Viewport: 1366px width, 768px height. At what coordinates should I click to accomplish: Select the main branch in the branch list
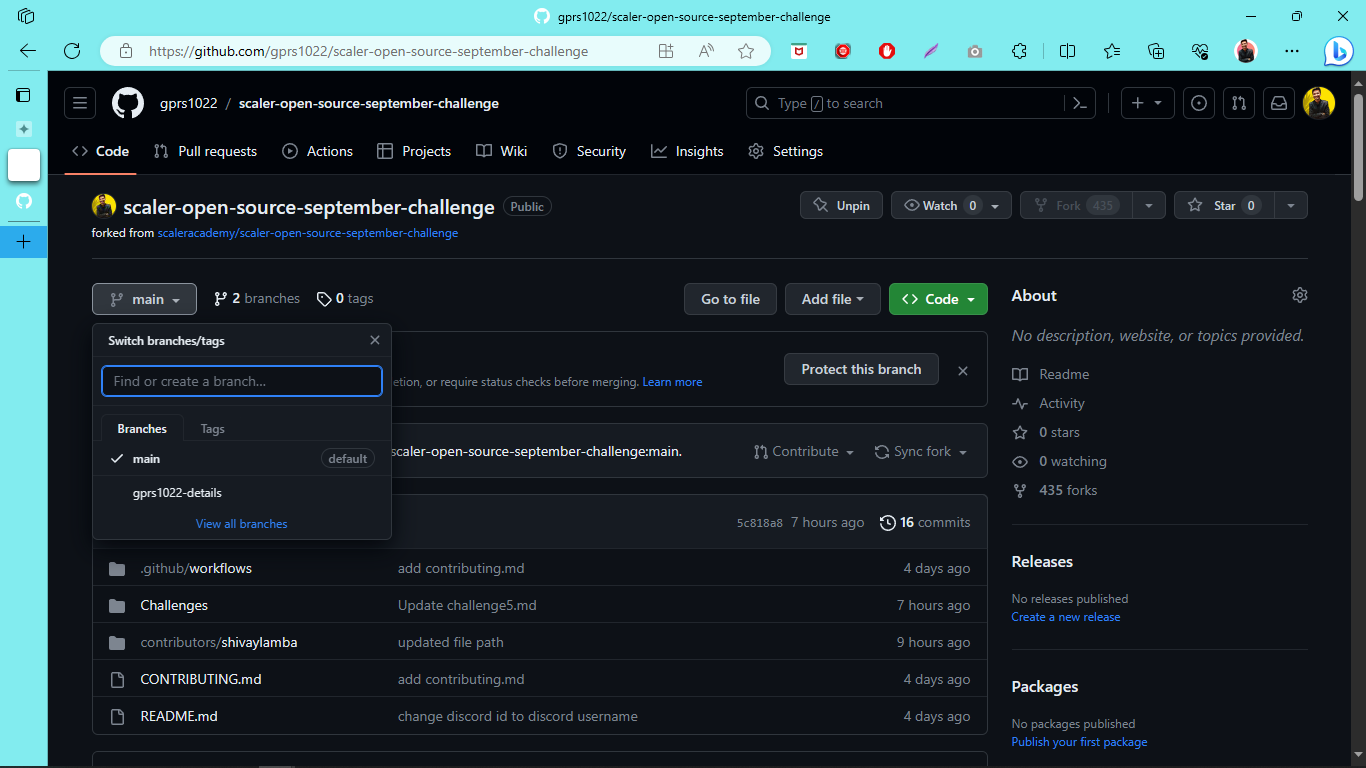147,458
